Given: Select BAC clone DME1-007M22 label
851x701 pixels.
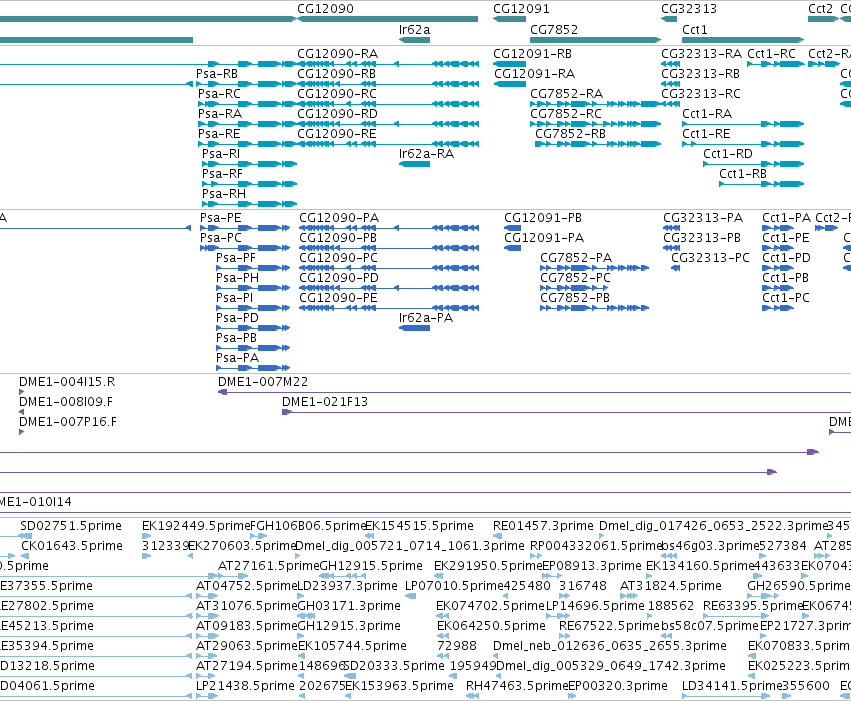Looking at the screenshot, I should click(x=263, y=382).
